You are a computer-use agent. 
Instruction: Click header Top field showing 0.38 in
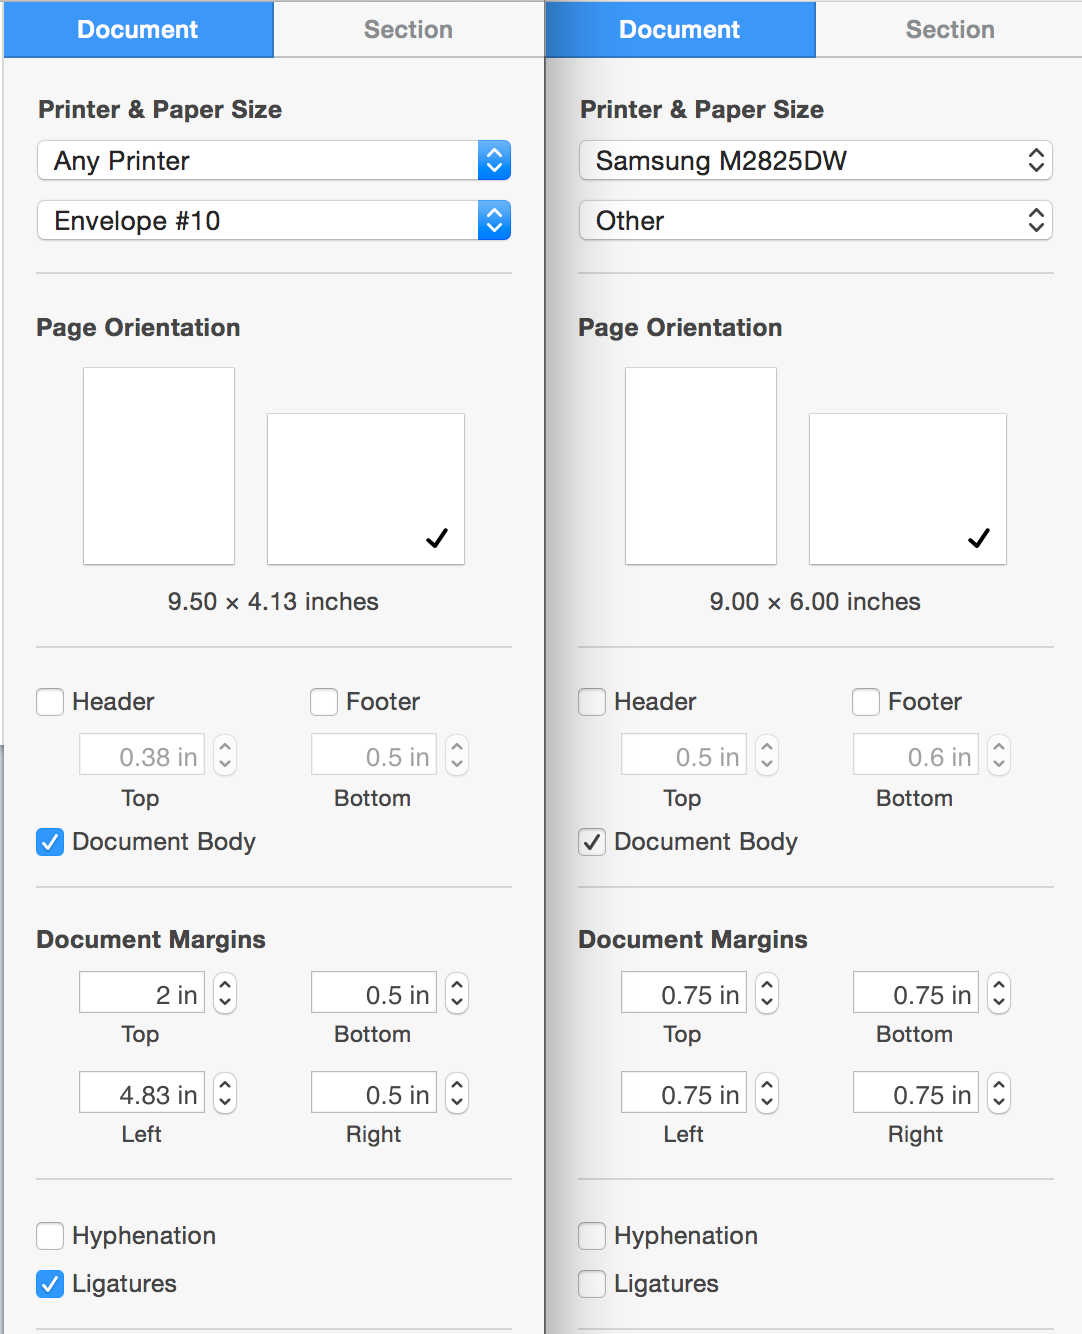click(x=142, y=755)
